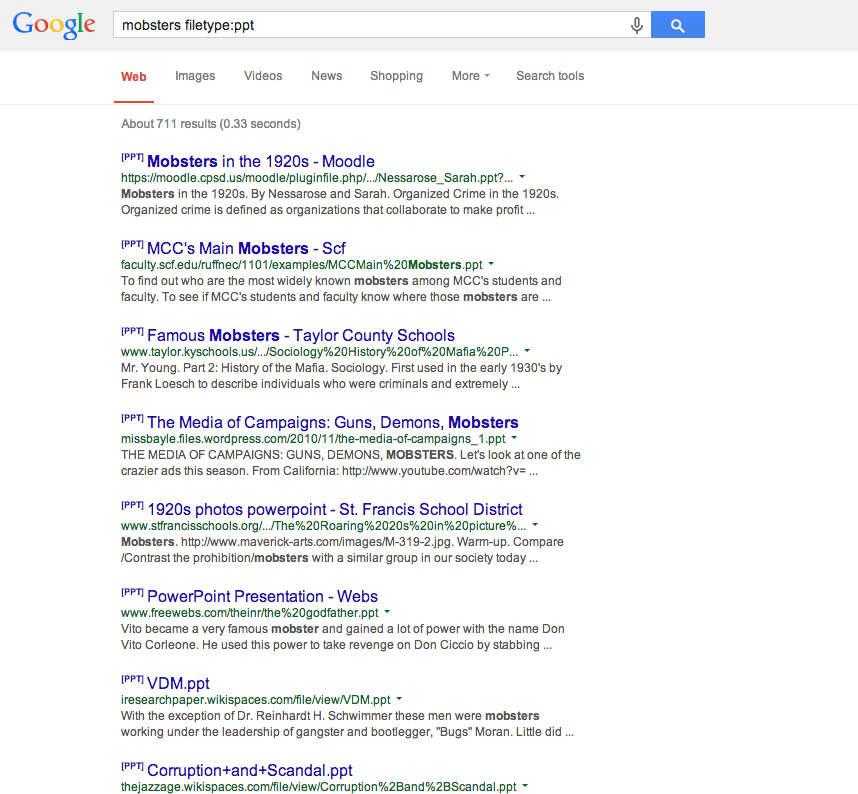The height and width of the screenshot is (794, 858).
Task: Open 'MCC's Main Mobsters - Scf' result
Action: point(246,248)
